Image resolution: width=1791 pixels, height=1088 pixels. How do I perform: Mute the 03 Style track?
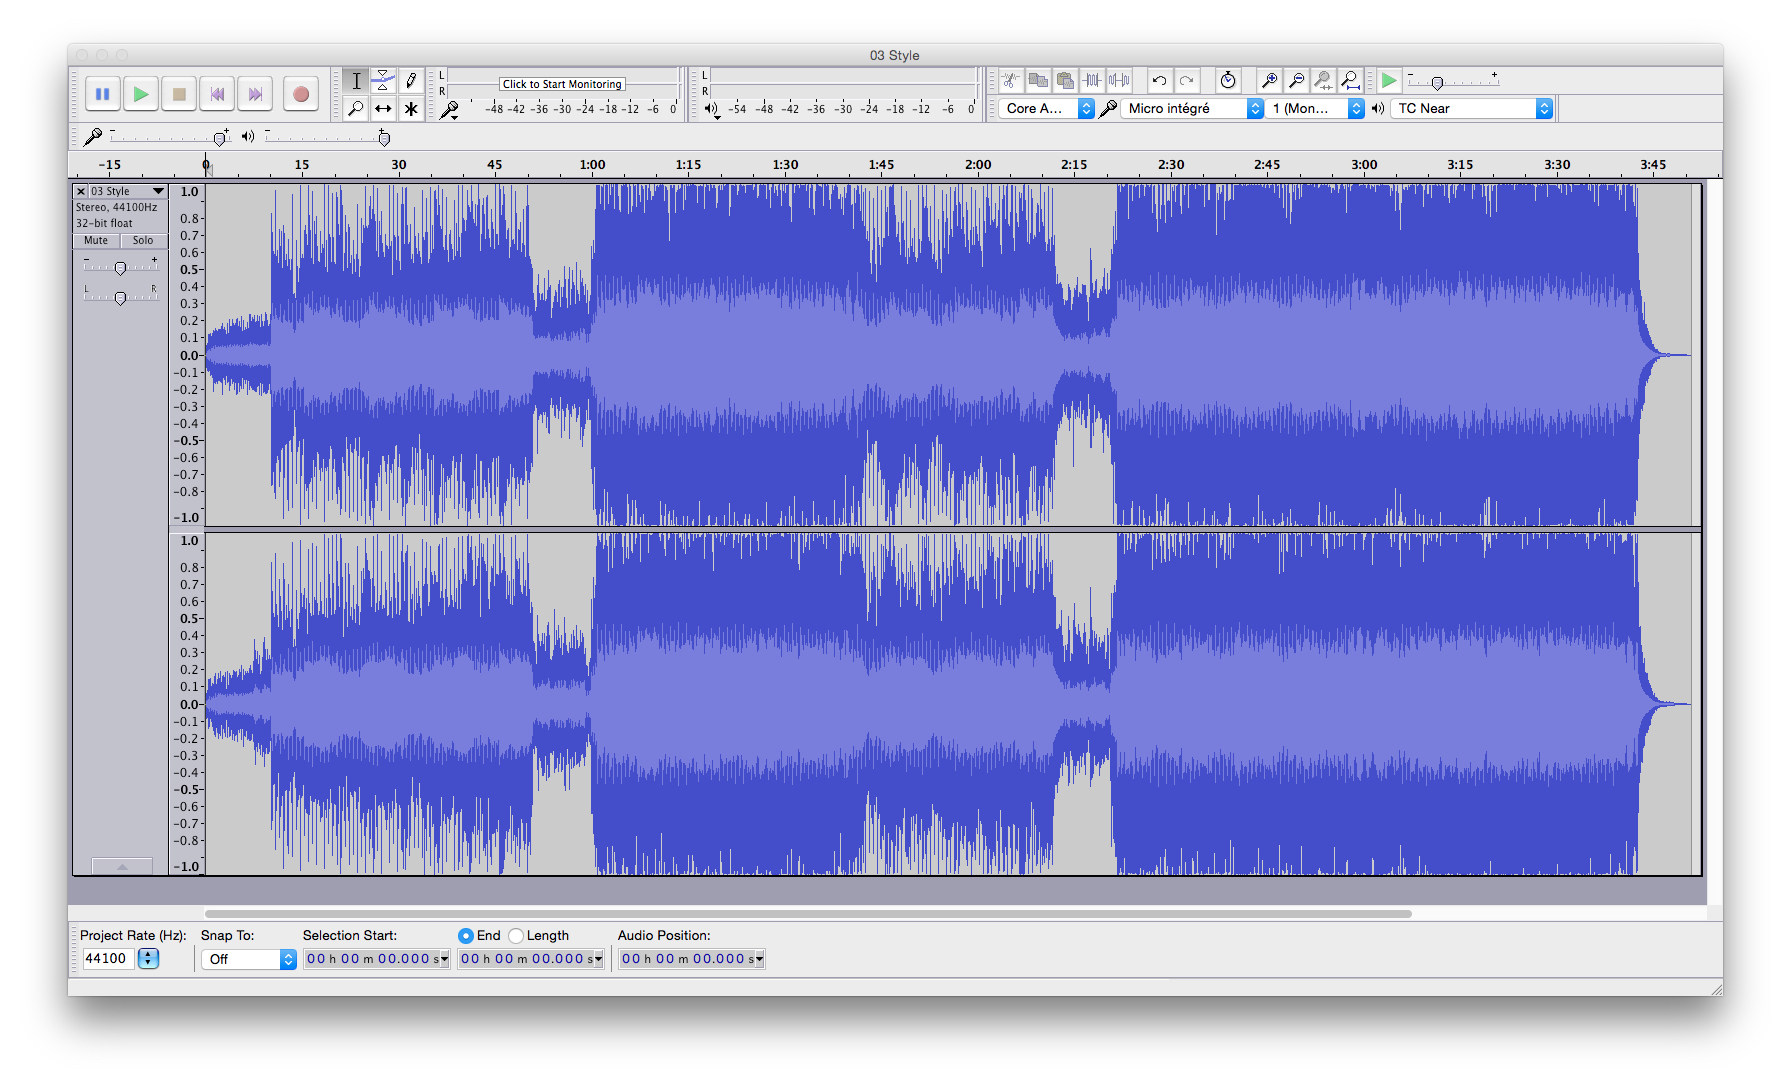tap(95, 240)
